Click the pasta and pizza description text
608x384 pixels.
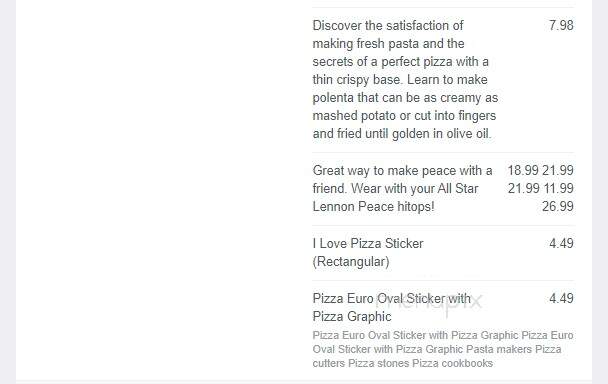tap(405, 80)
